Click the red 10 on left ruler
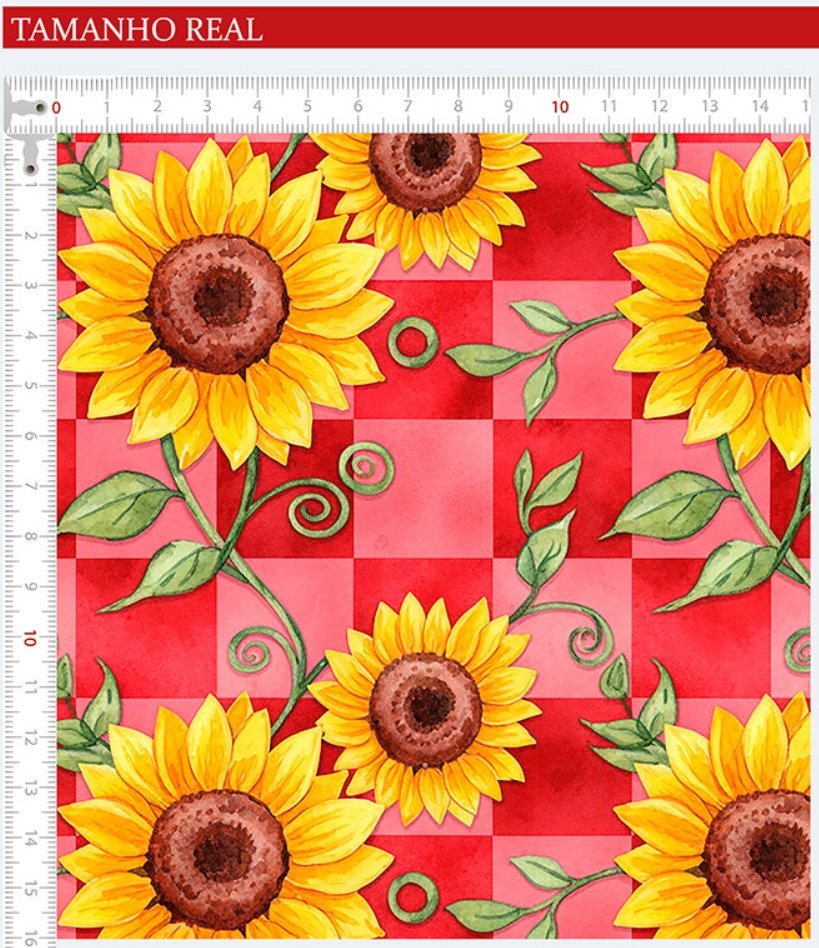The image size is (819, 948). pos(30,638)
